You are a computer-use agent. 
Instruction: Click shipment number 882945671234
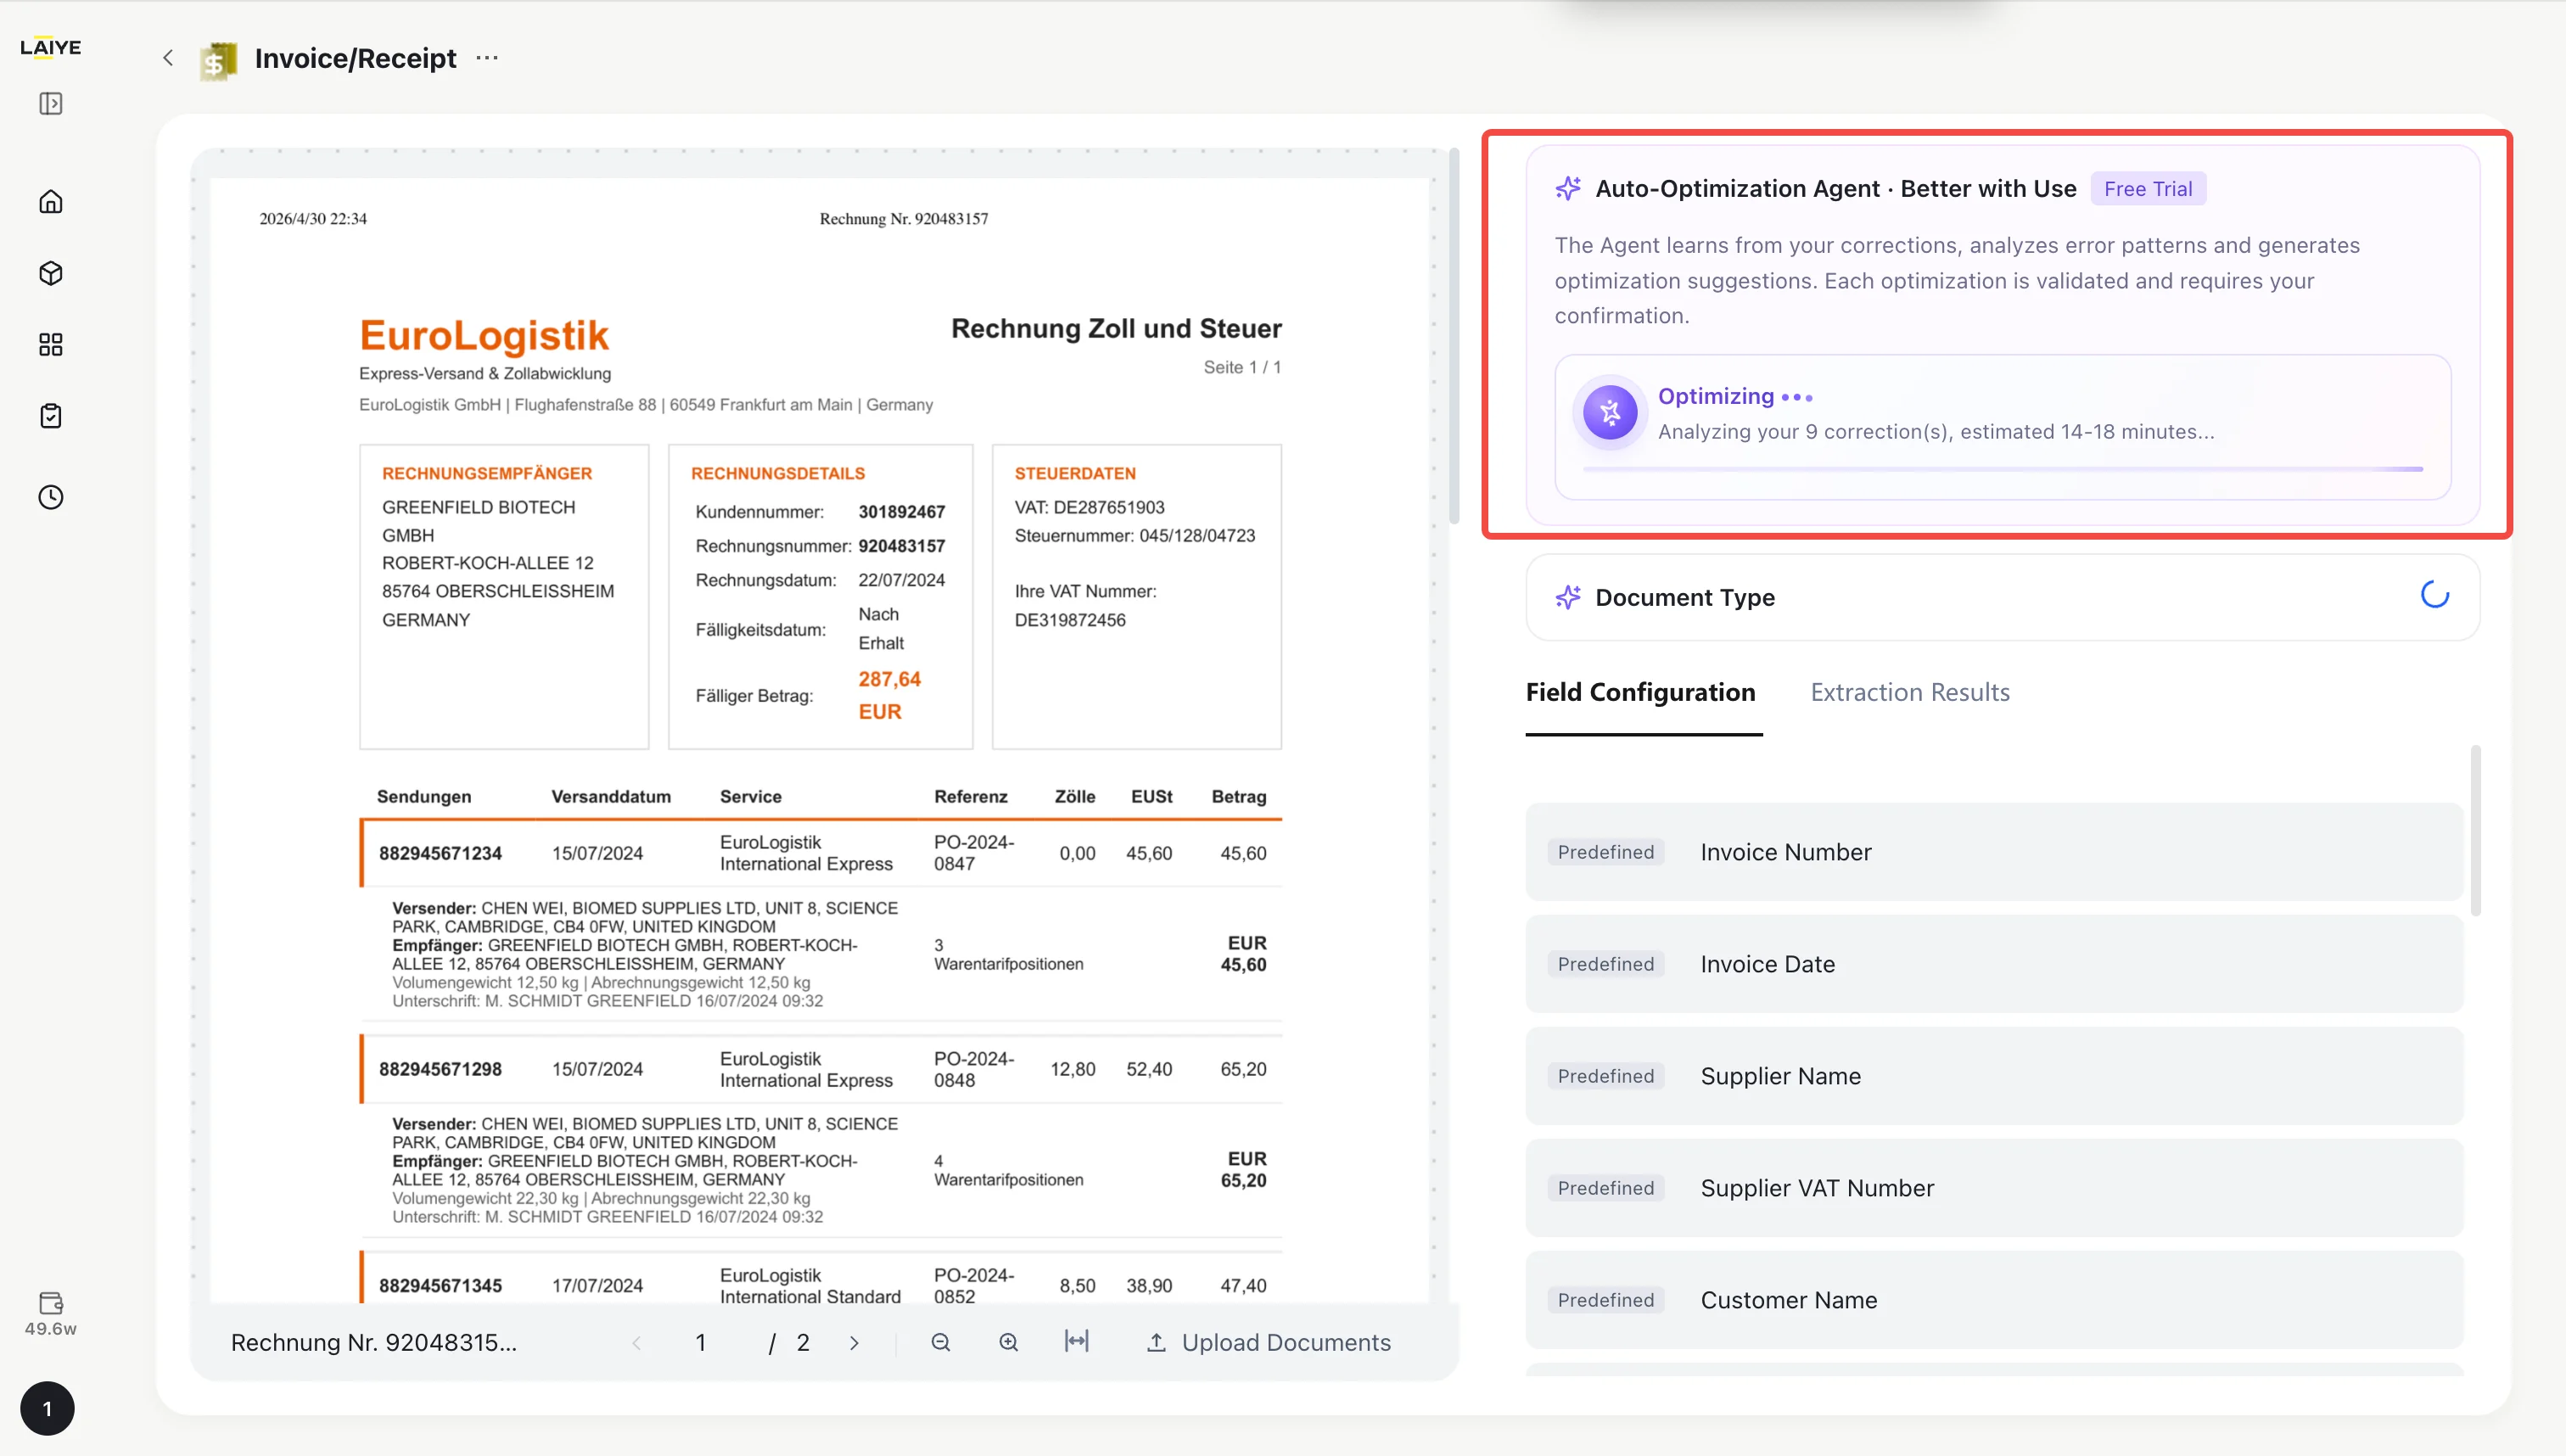pos(440,853)
